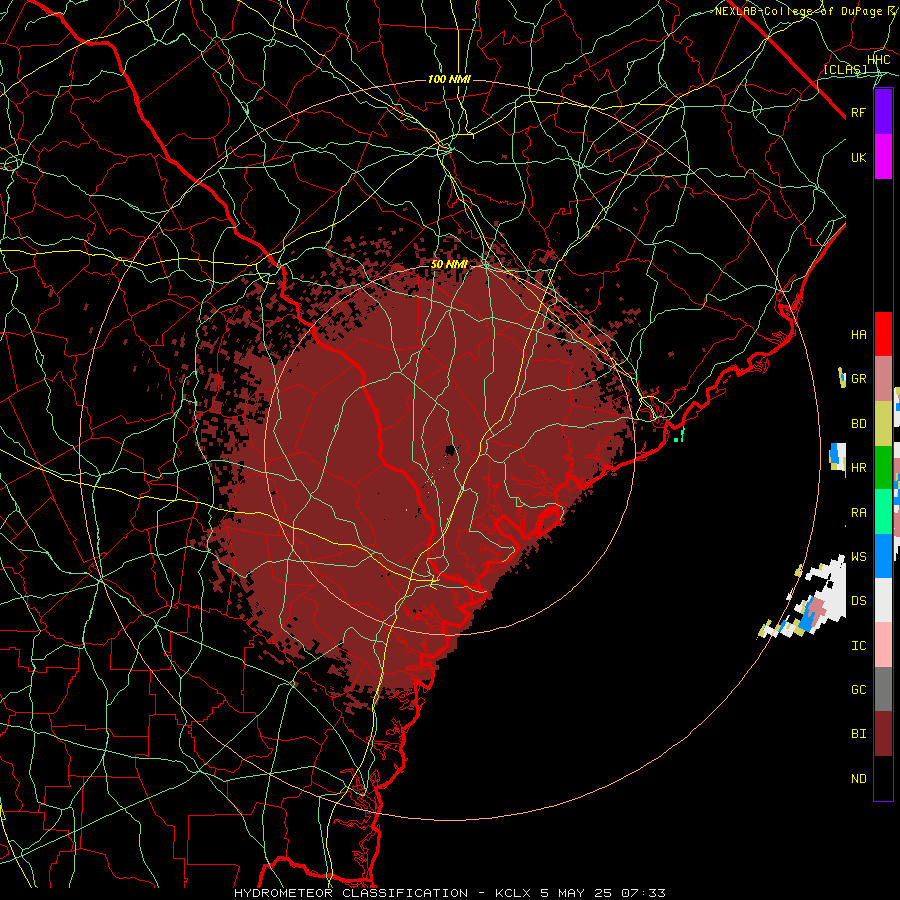900x900 pixels.
Task: Select the blue WS legend color swatch
Action: pos(883,556)
